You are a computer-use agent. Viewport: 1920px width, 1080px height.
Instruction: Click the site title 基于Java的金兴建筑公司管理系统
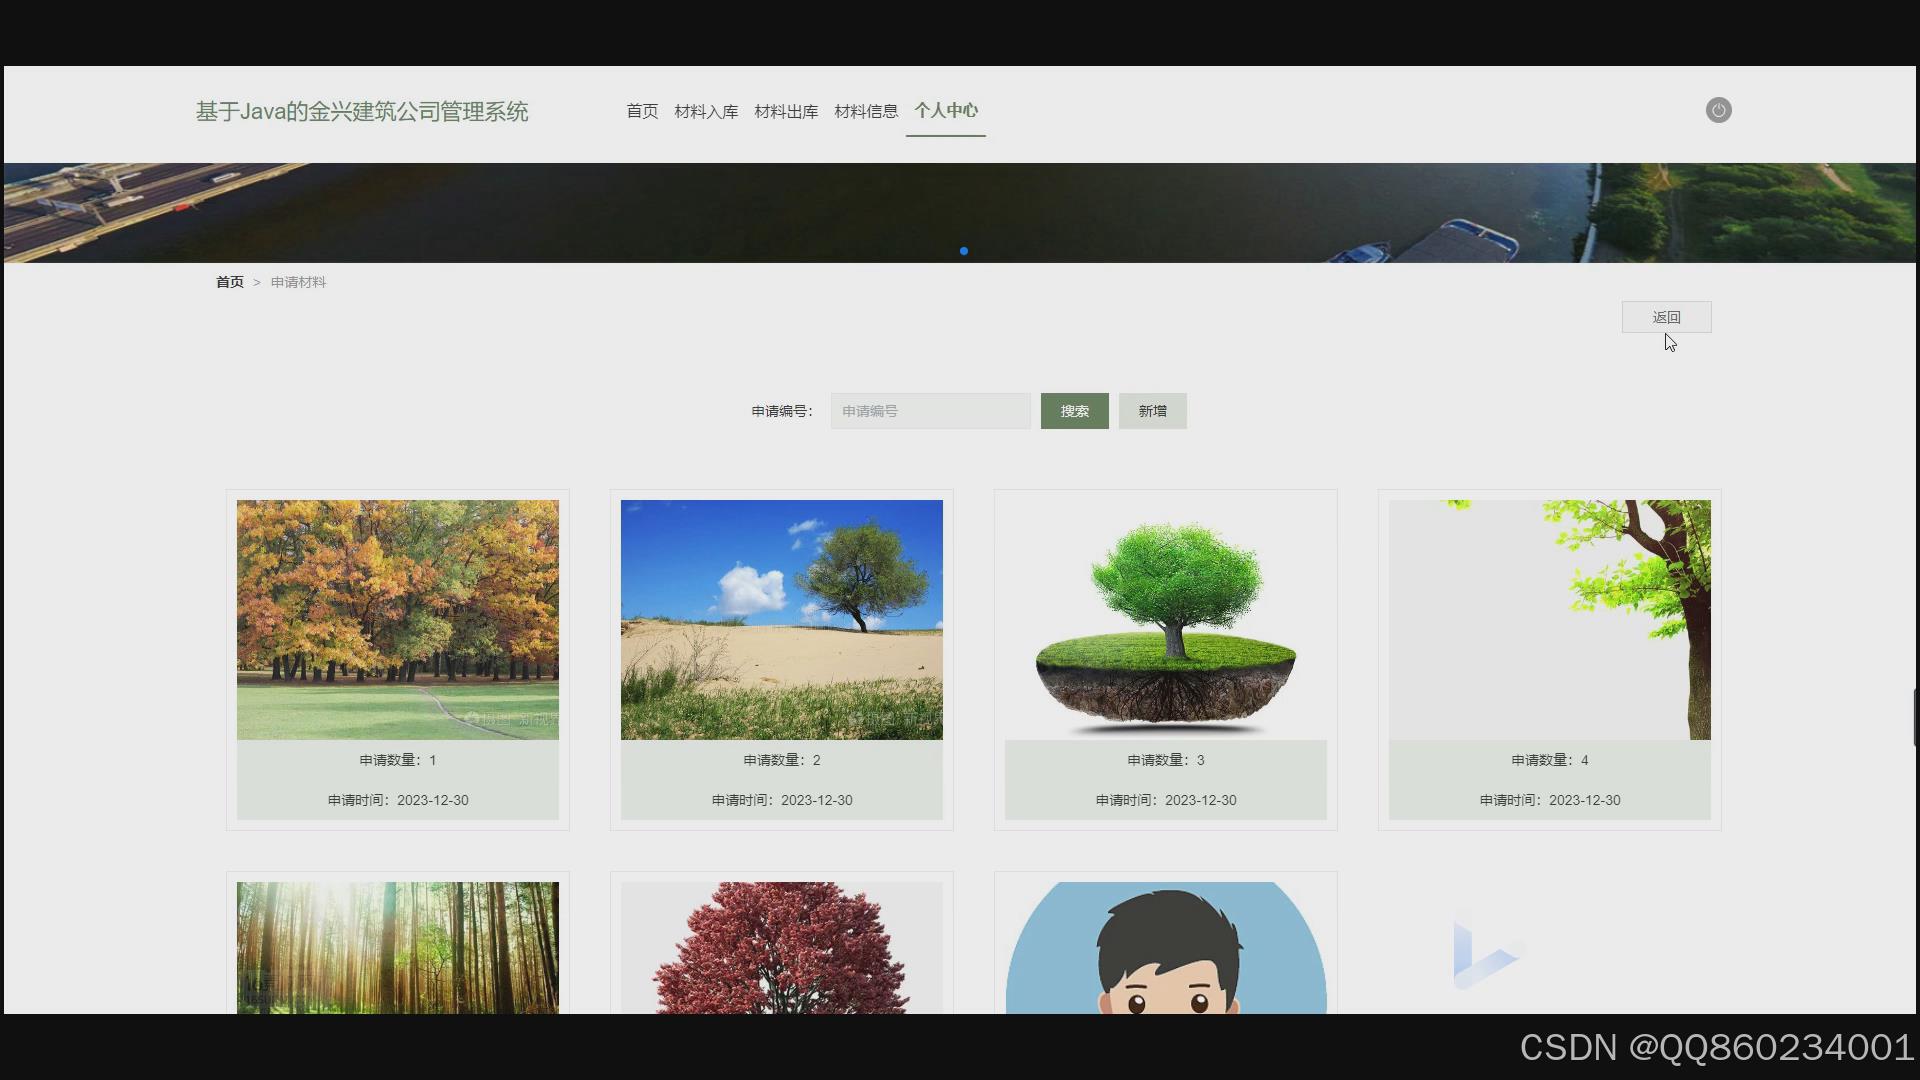coord(362,111)
